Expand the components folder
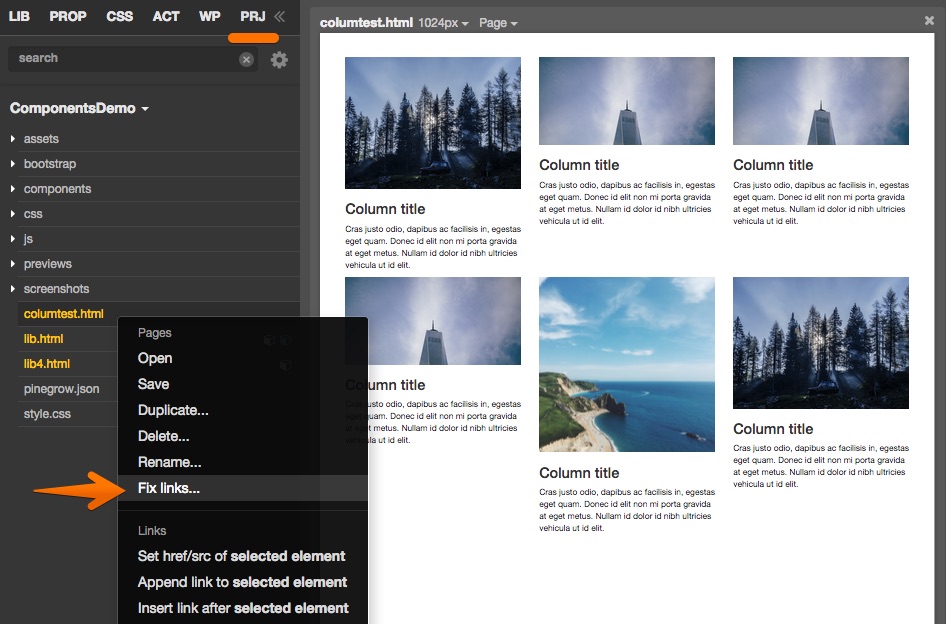Viewport: 946px width, 624px height. [13, 189]
